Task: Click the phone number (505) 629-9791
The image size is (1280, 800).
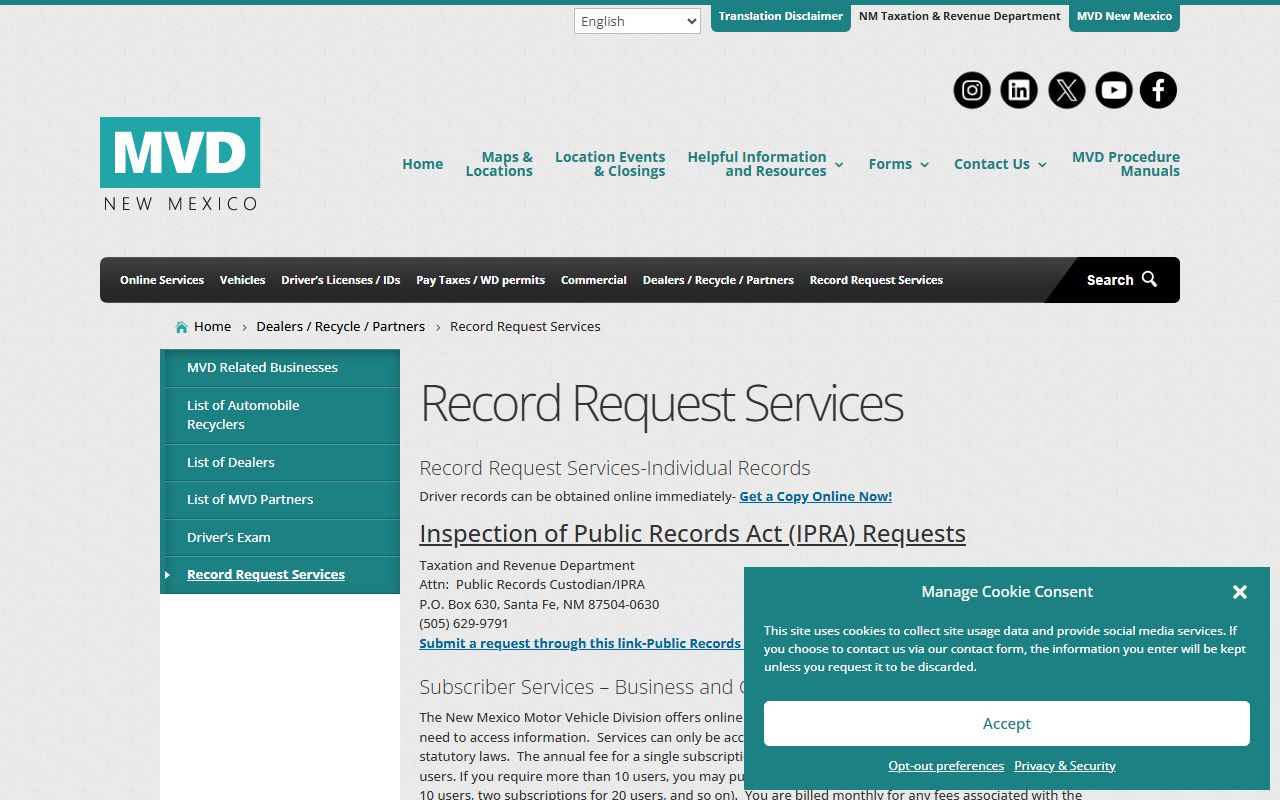Action: click(464, 624)
